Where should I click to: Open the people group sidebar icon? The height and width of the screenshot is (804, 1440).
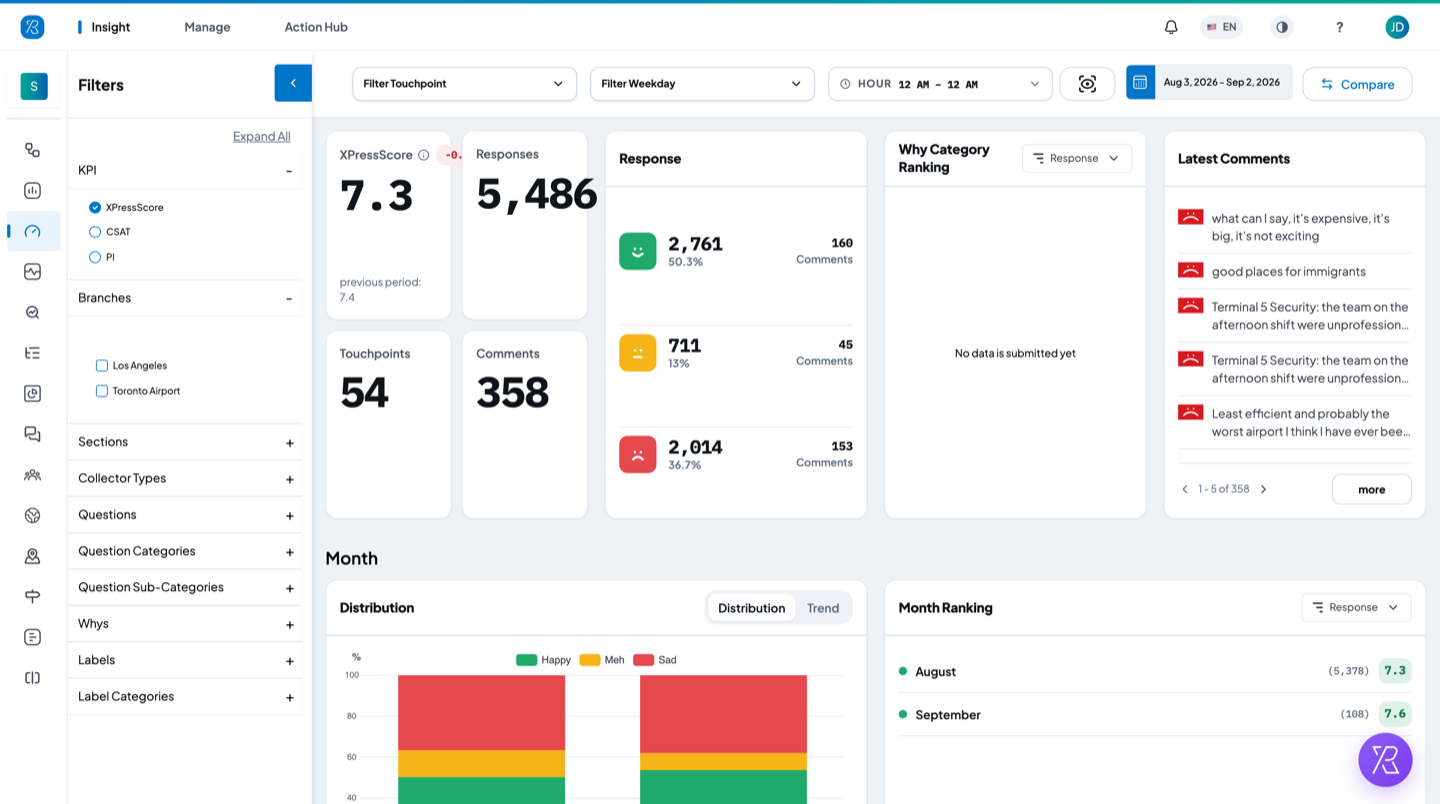[32, 475]
